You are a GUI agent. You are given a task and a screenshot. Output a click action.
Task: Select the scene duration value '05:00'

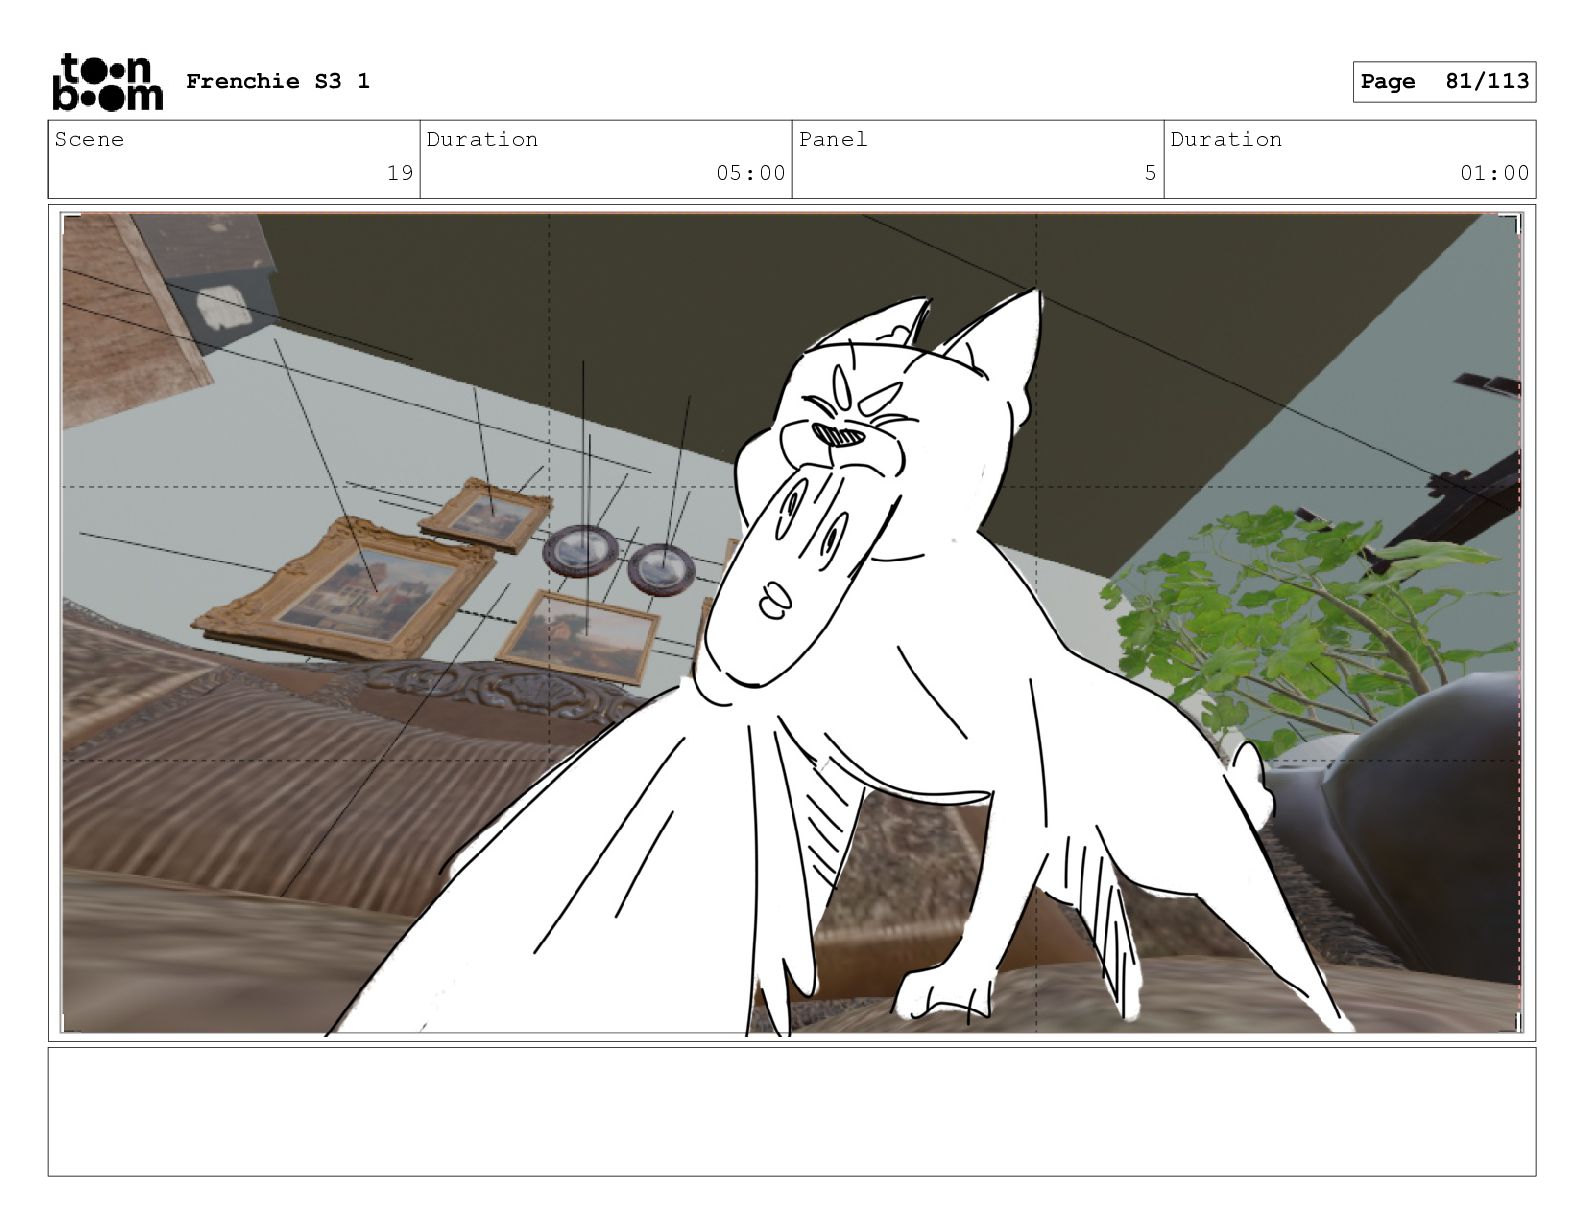tap(751, 173)
